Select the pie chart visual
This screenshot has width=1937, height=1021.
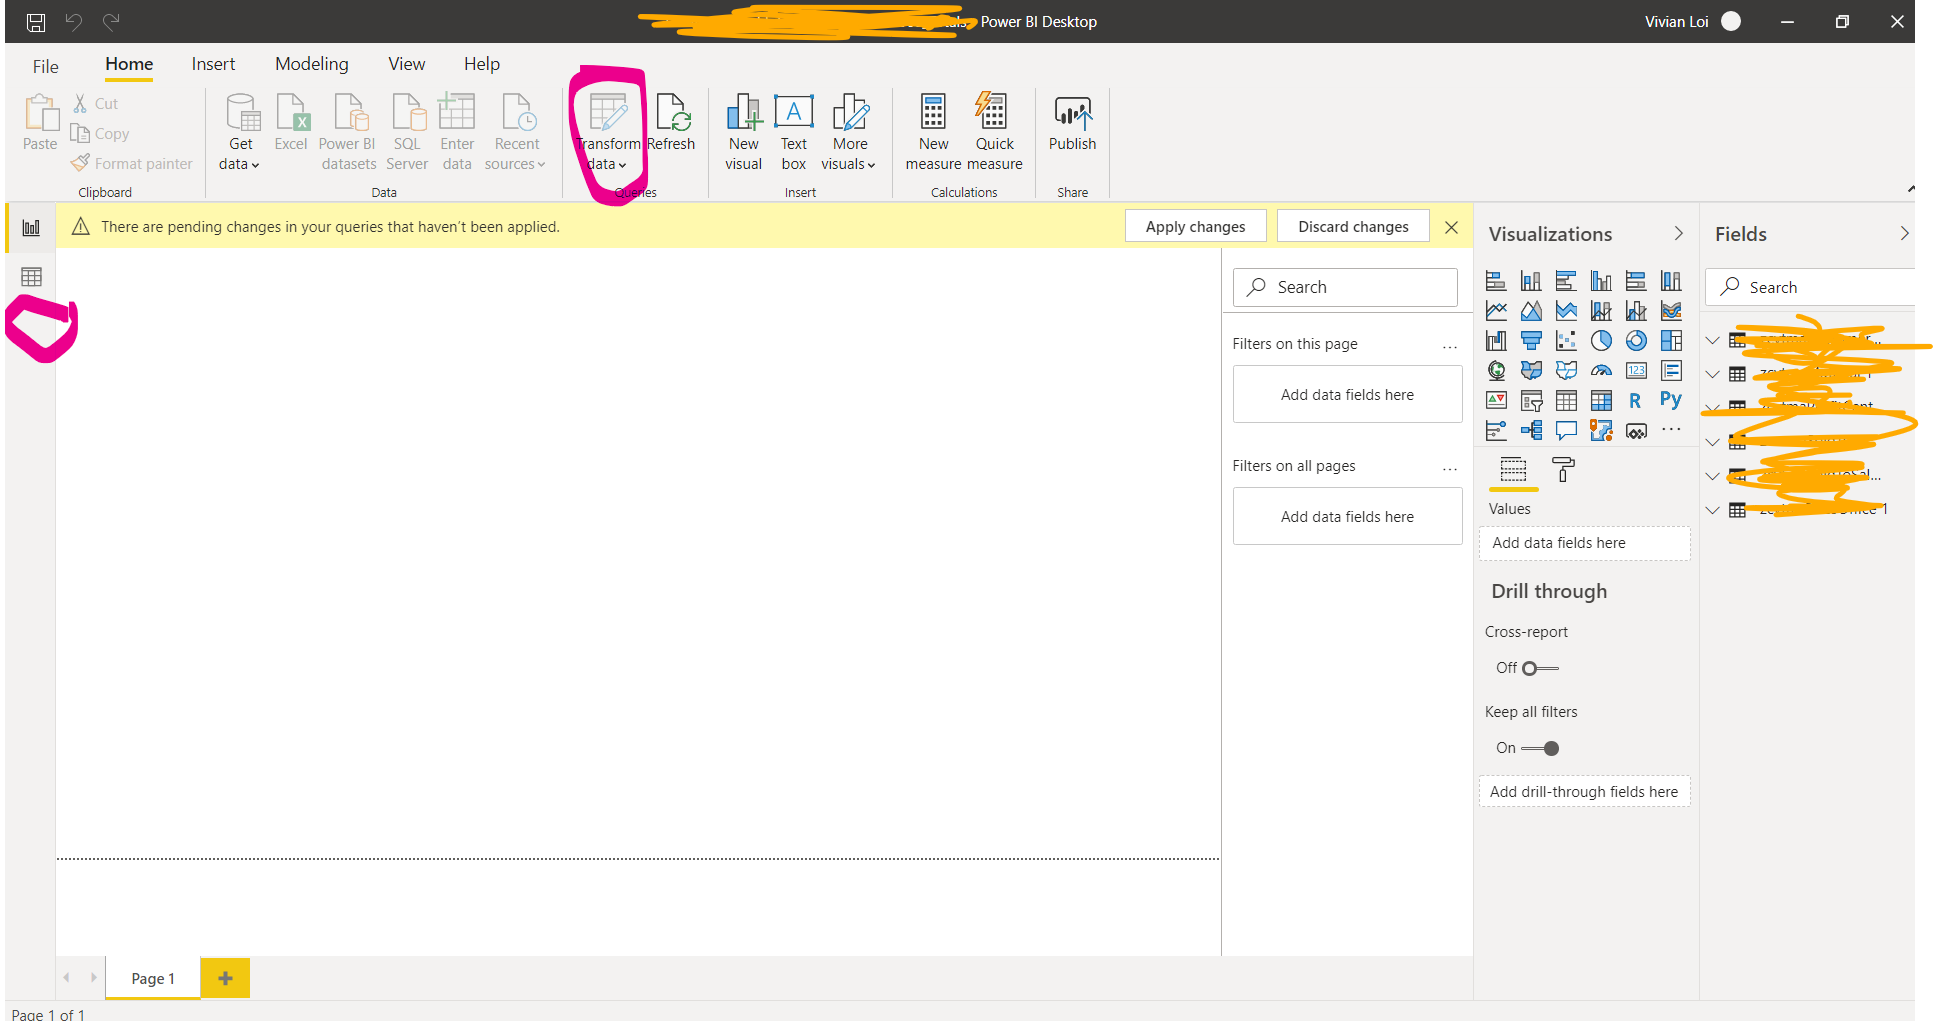(x=1601, y=341)
